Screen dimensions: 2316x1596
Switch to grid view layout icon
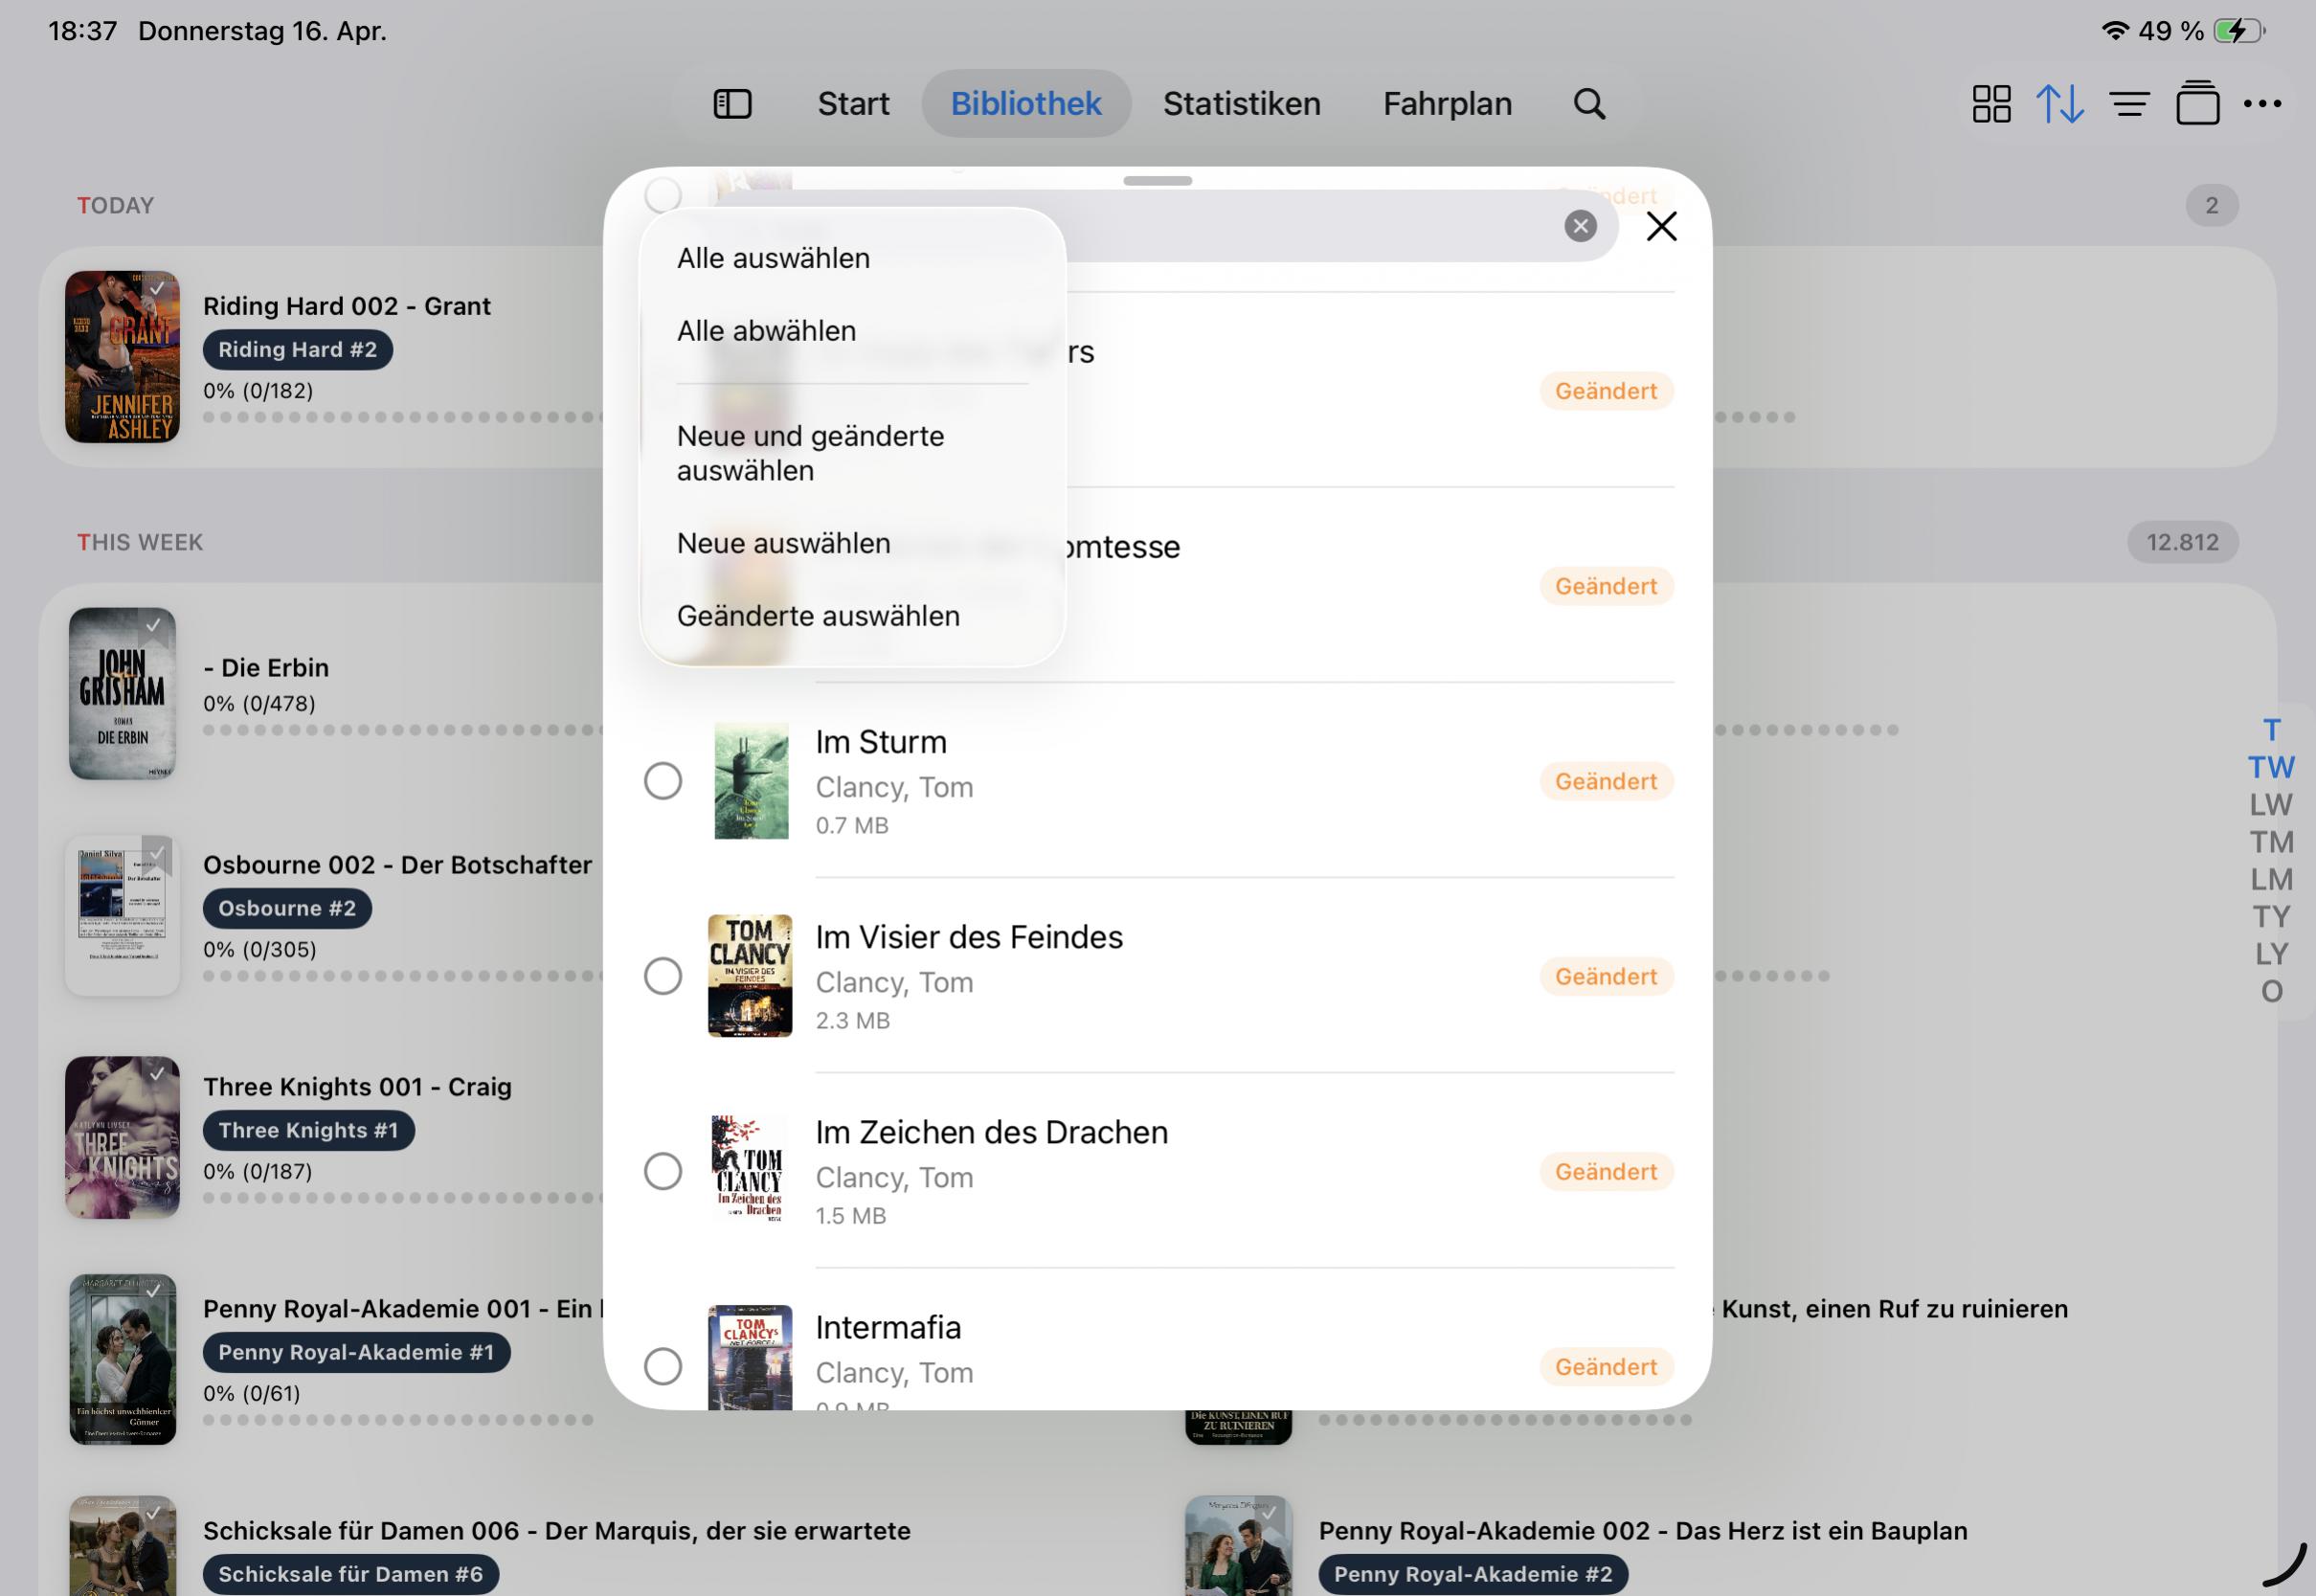point(1991,104)
